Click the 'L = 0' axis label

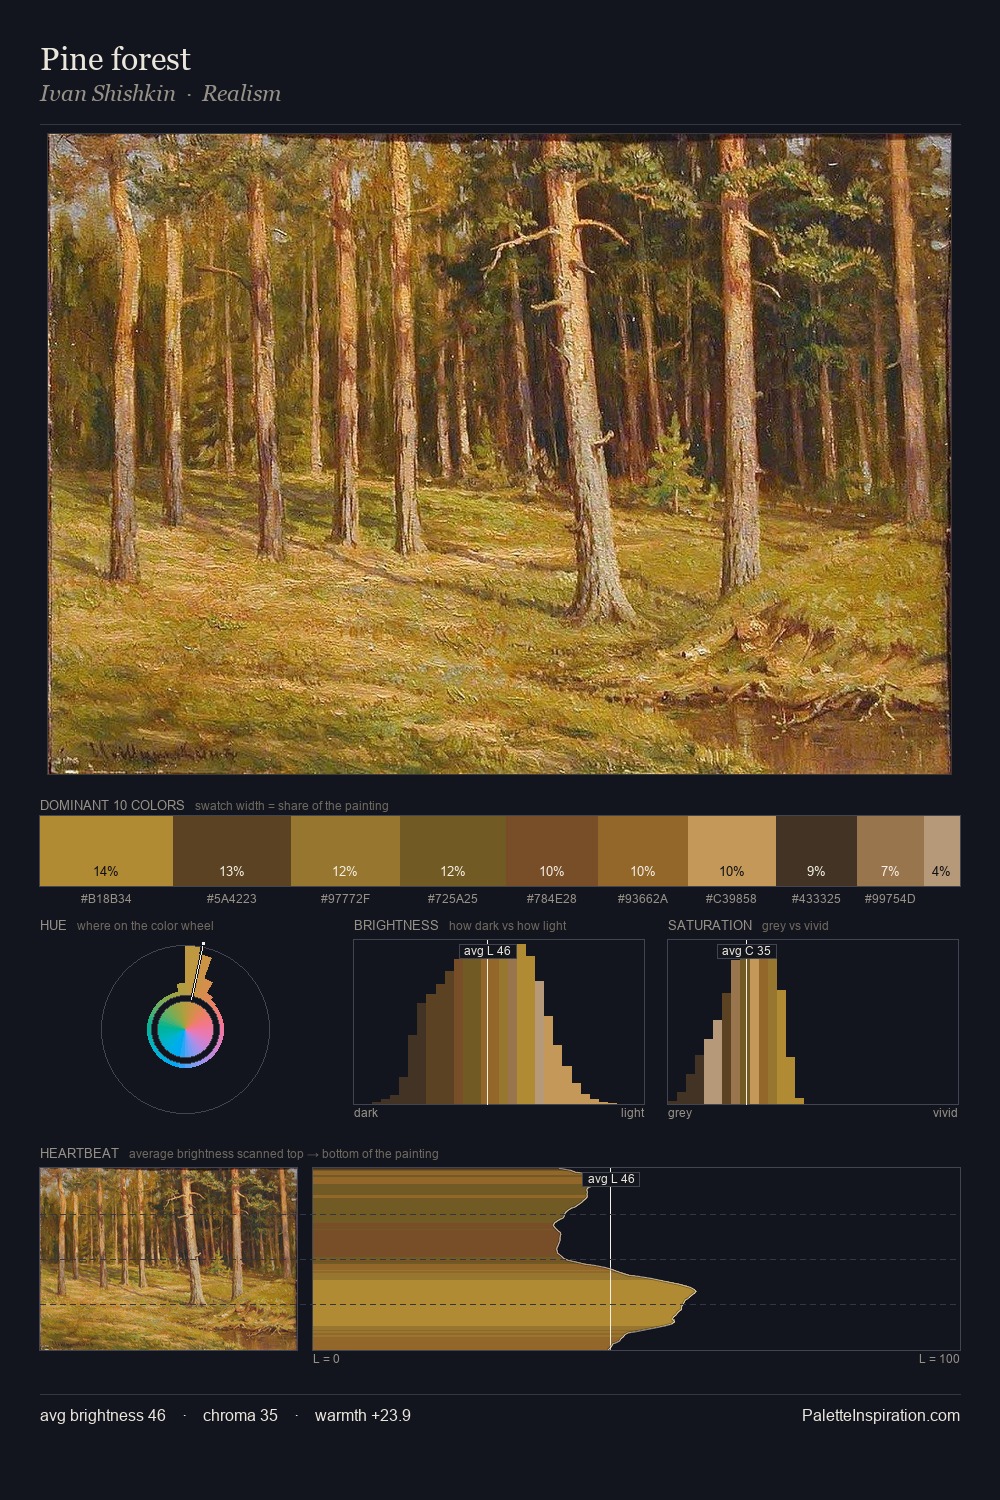pyautogui.click(x=326, y=1358)
